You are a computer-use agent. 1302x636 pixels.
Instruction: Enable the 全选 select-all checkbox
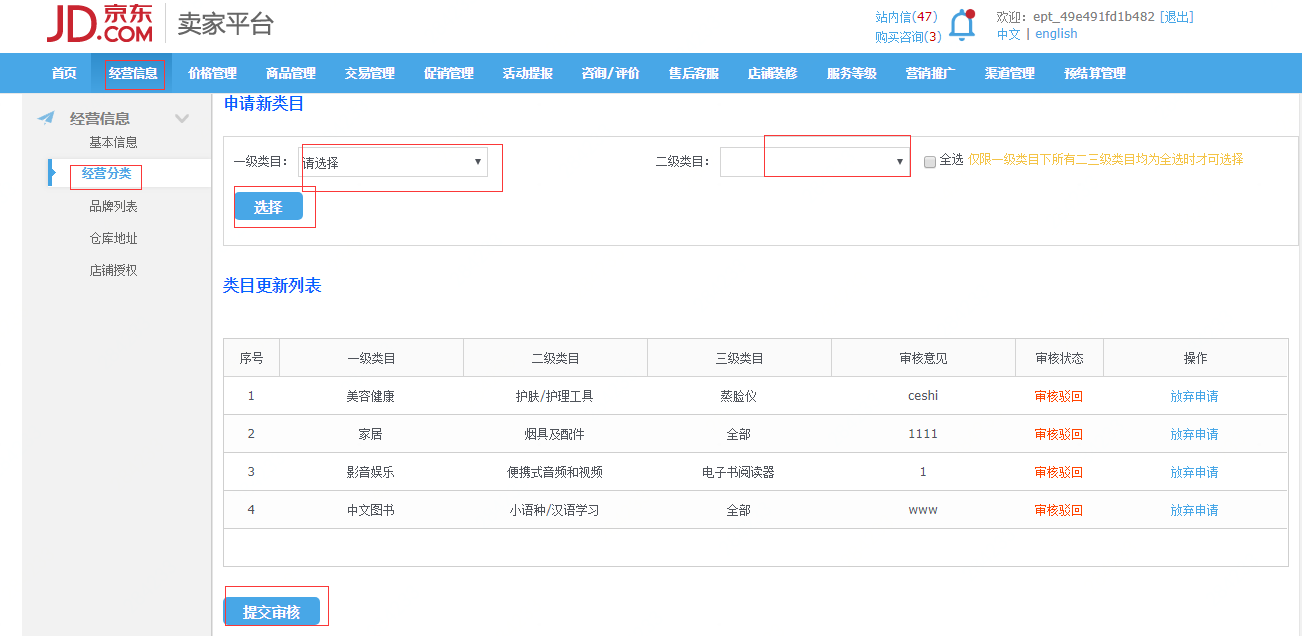(929, 161)
